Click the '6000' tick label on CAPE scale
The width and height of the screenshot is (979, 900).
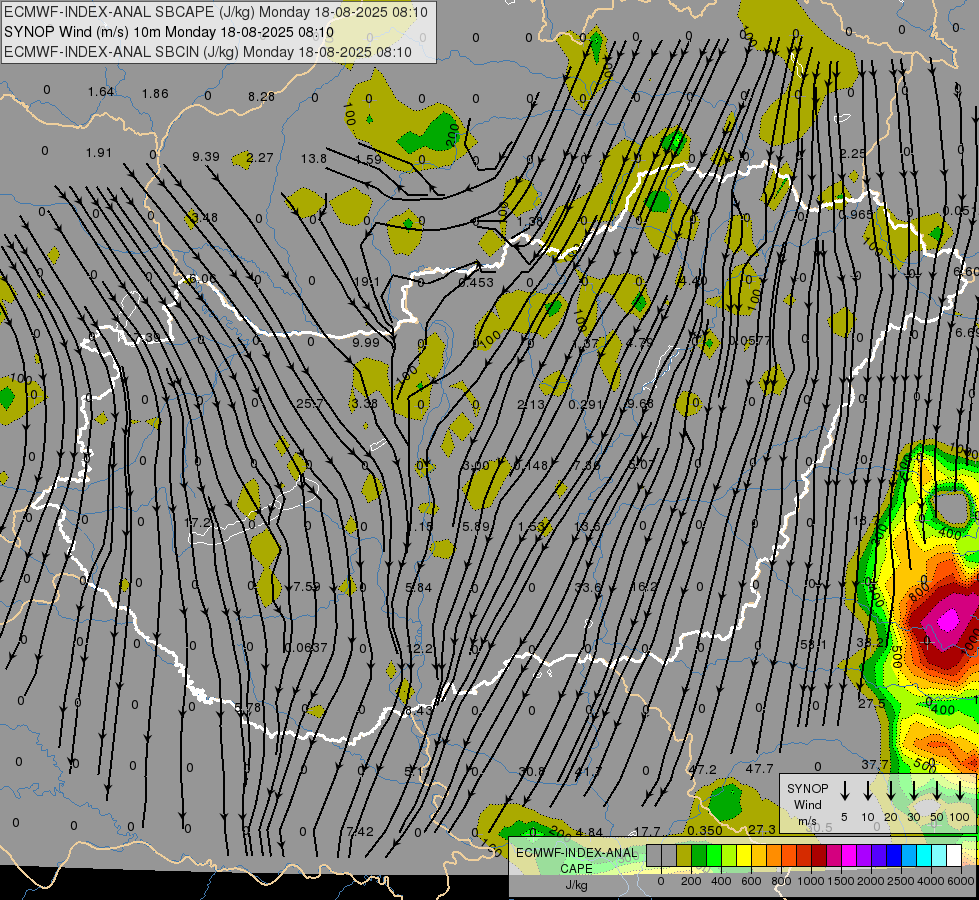pos(962,881)
